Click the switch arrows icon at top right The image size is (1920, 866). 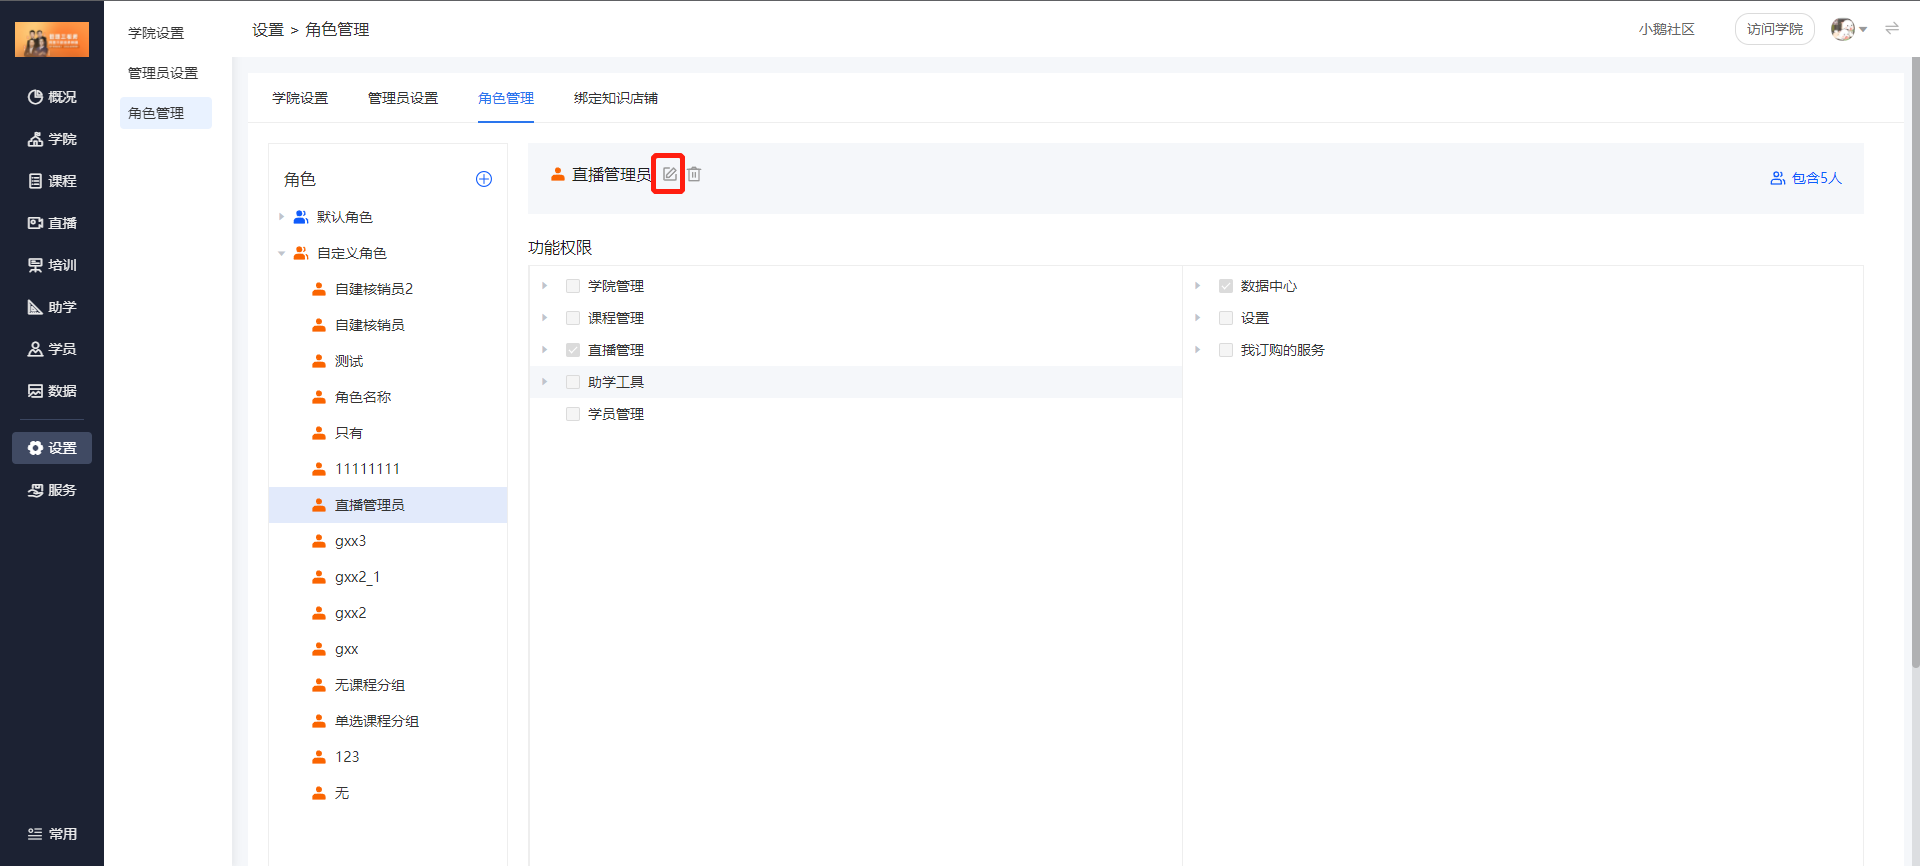[1891, 29]
